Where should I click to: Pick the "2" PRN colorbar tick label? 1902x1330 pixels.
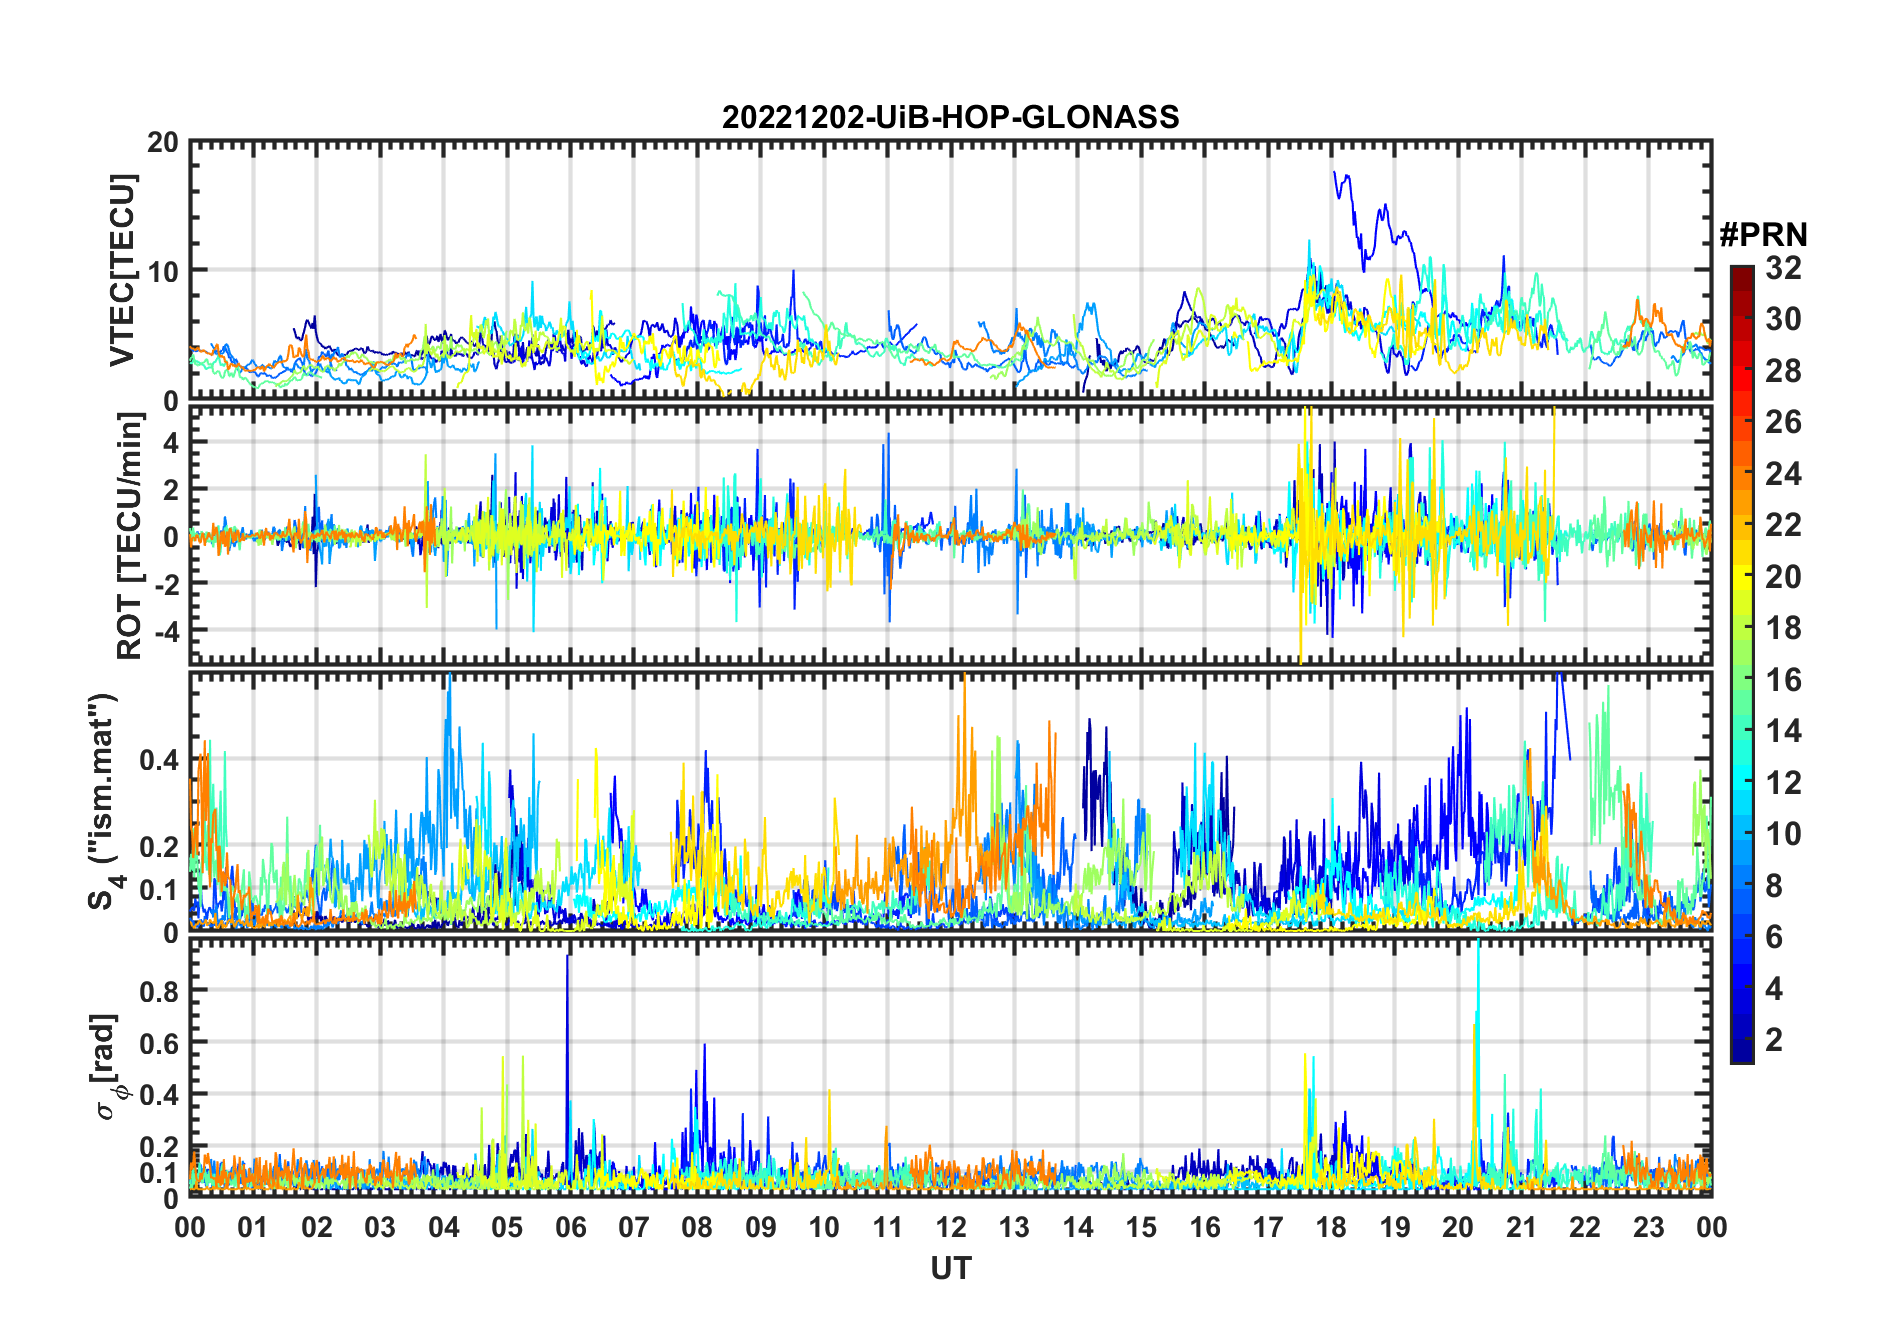click(x=1774, y=1040)
